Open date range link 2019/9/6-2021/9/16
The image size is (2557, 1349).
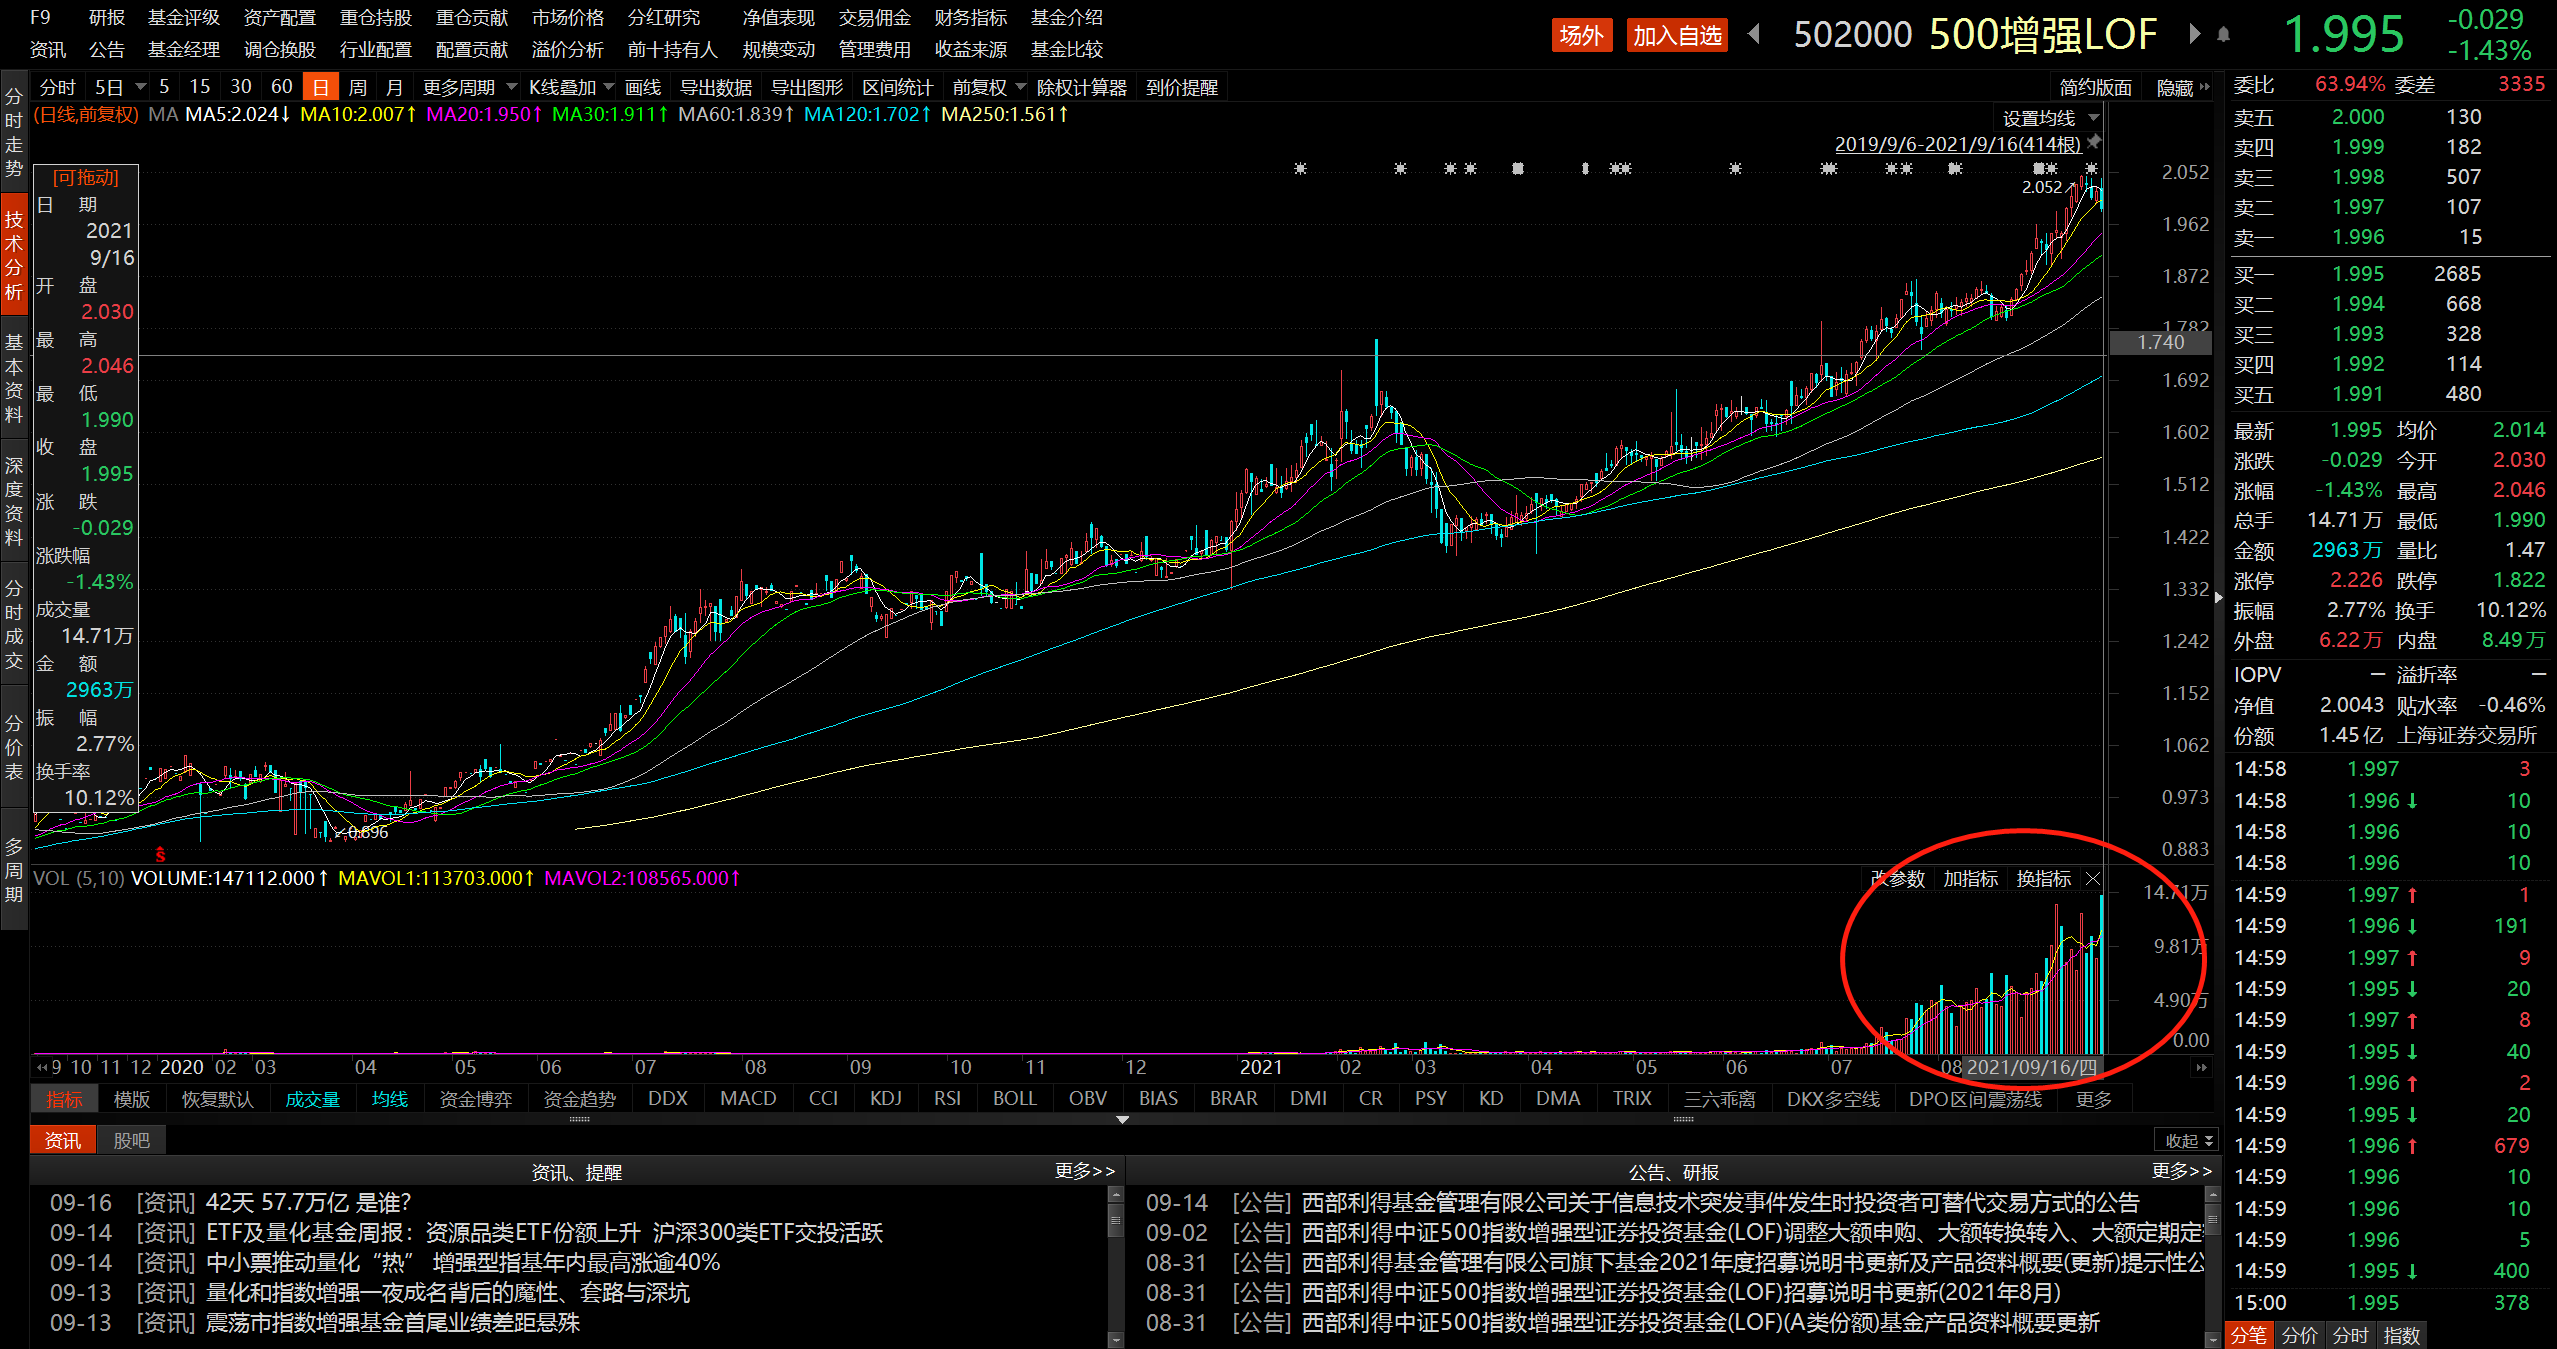[x=1958, y=144]
